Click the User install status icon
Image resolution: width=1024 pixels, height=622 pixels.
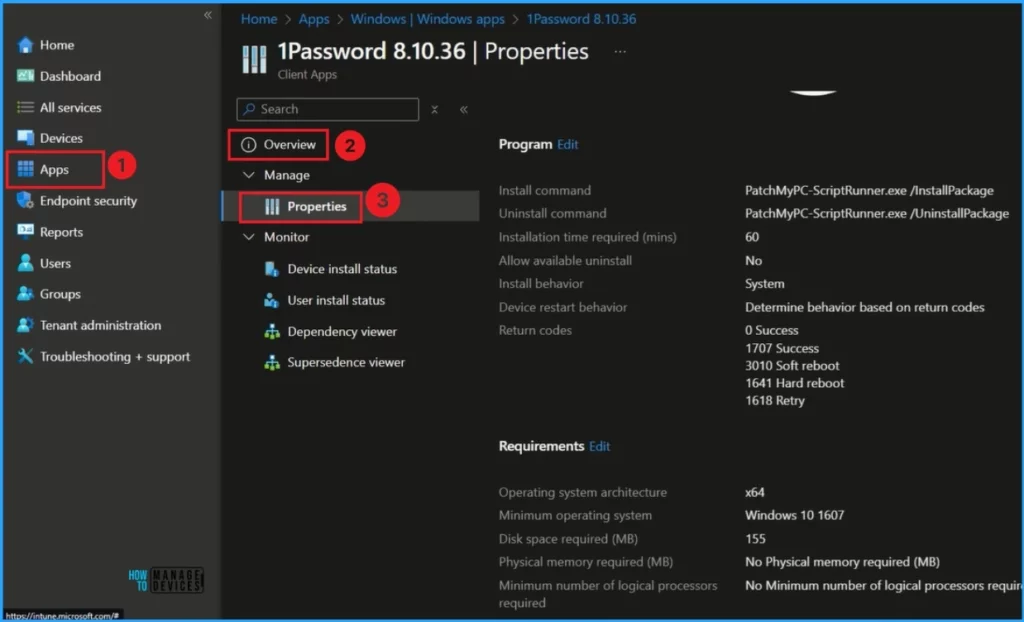pos(272,301)
